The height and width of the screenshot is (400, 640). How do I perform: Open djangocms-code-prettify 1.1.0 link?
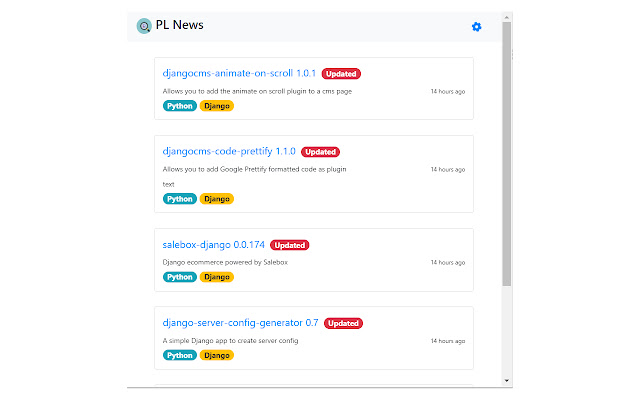229,151
